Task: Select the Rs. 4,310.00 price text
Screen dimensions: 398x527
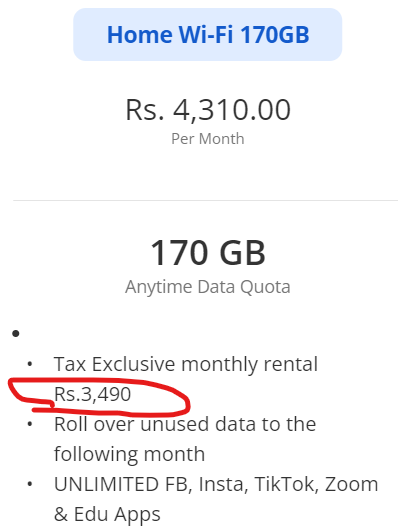Action: point(208,110)
